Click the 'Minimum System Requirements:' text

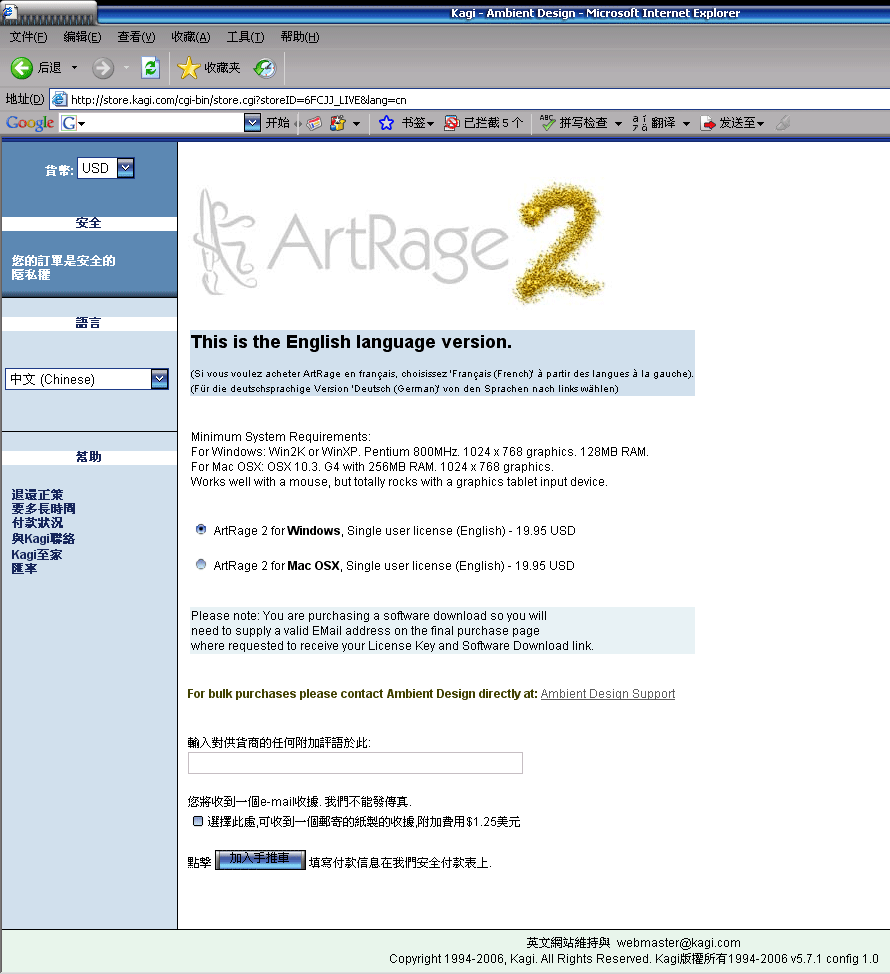pyautogui.click(x=281, y=437)
